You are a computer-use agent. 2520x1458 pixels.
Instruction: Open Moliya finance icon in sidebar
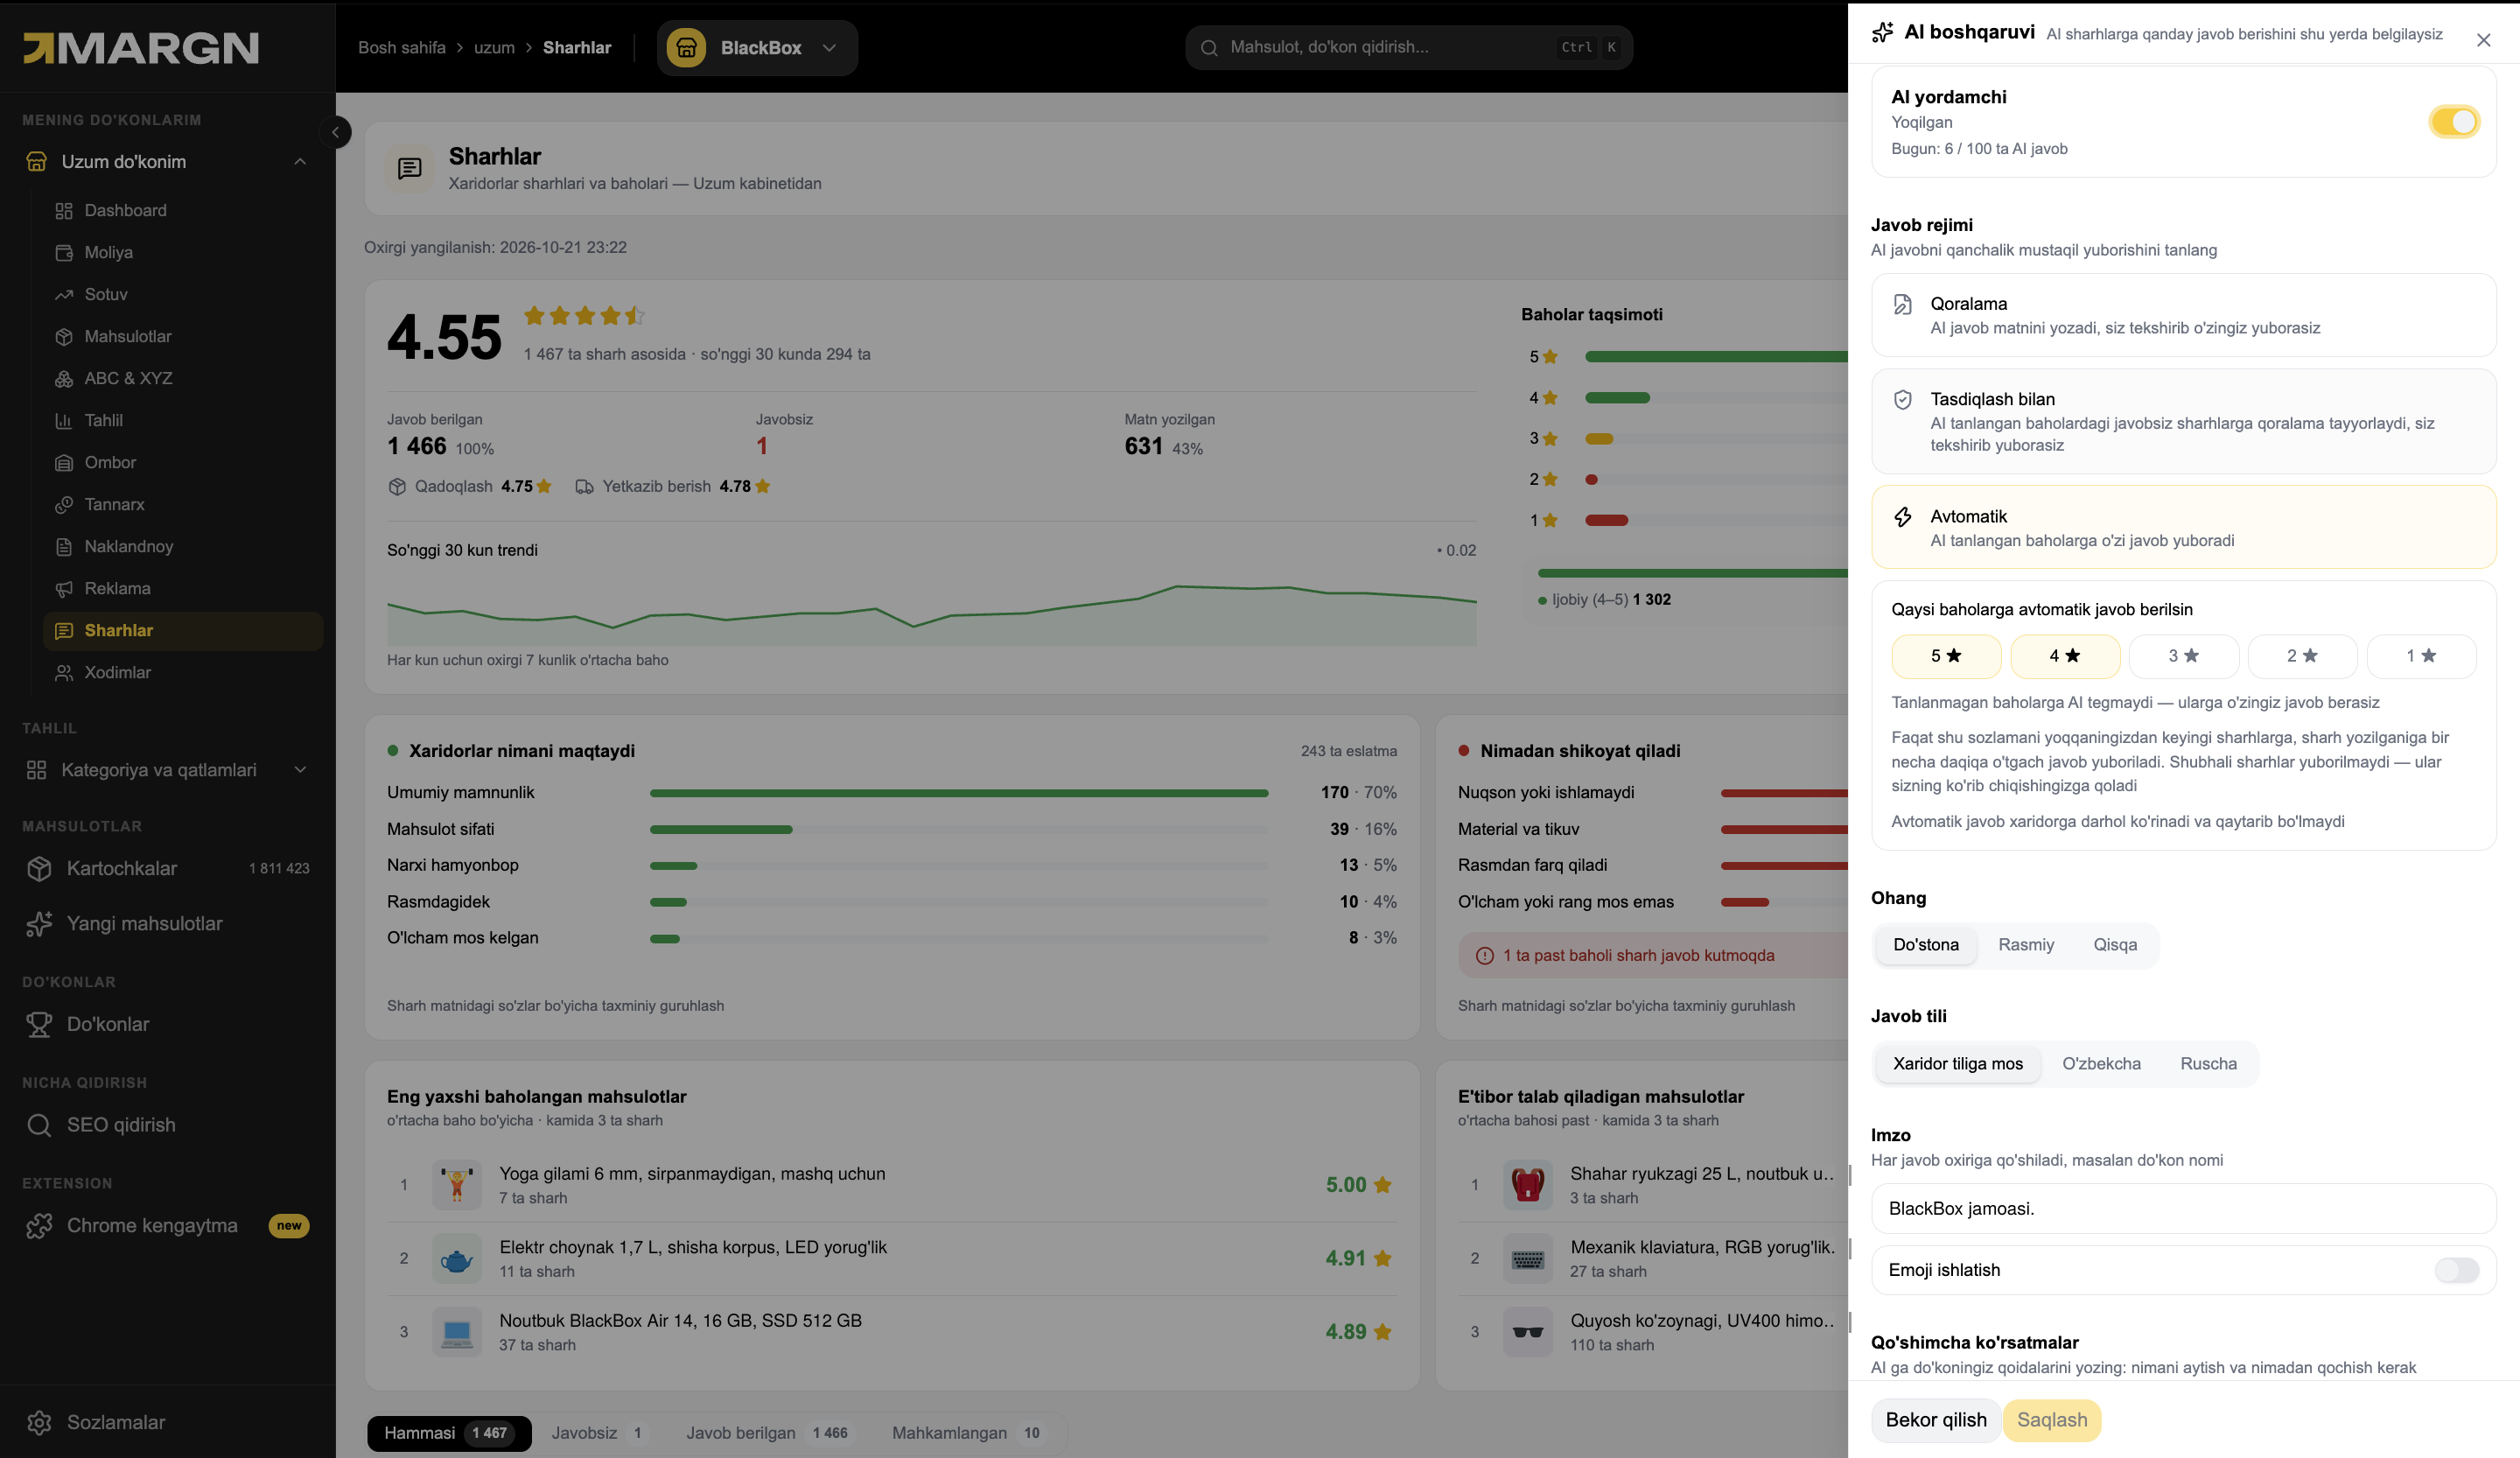(64, 253)
